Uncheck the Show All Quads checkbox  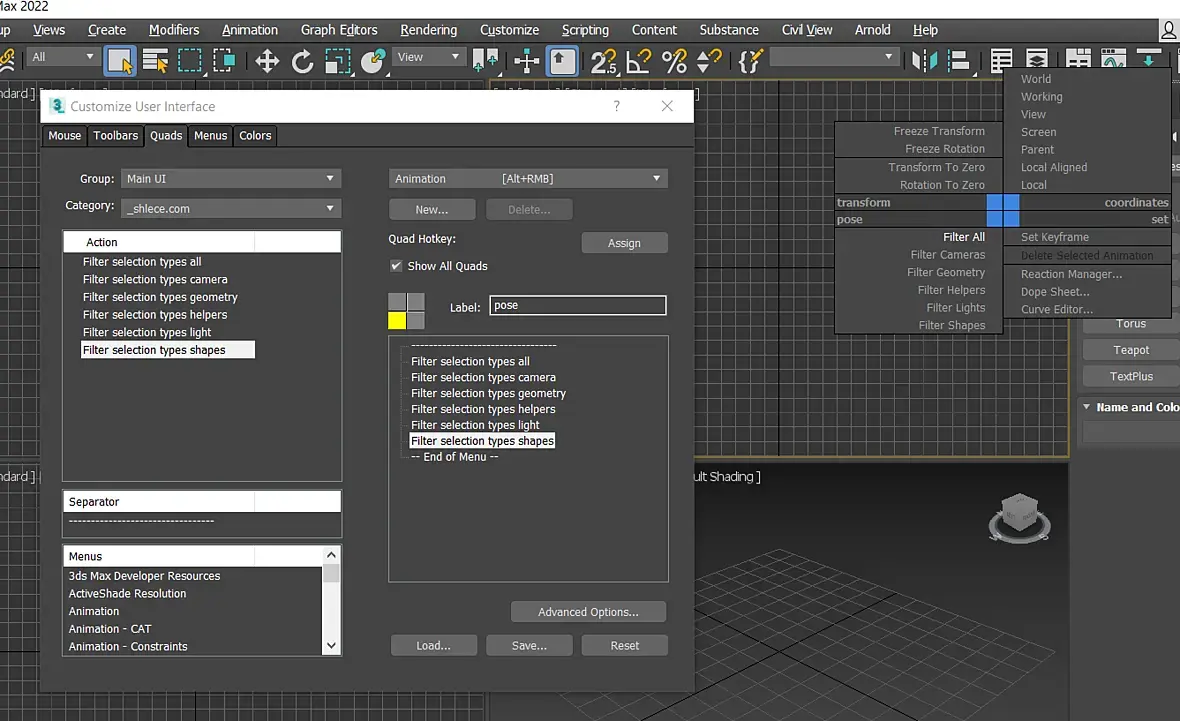[x=396, y=266]
